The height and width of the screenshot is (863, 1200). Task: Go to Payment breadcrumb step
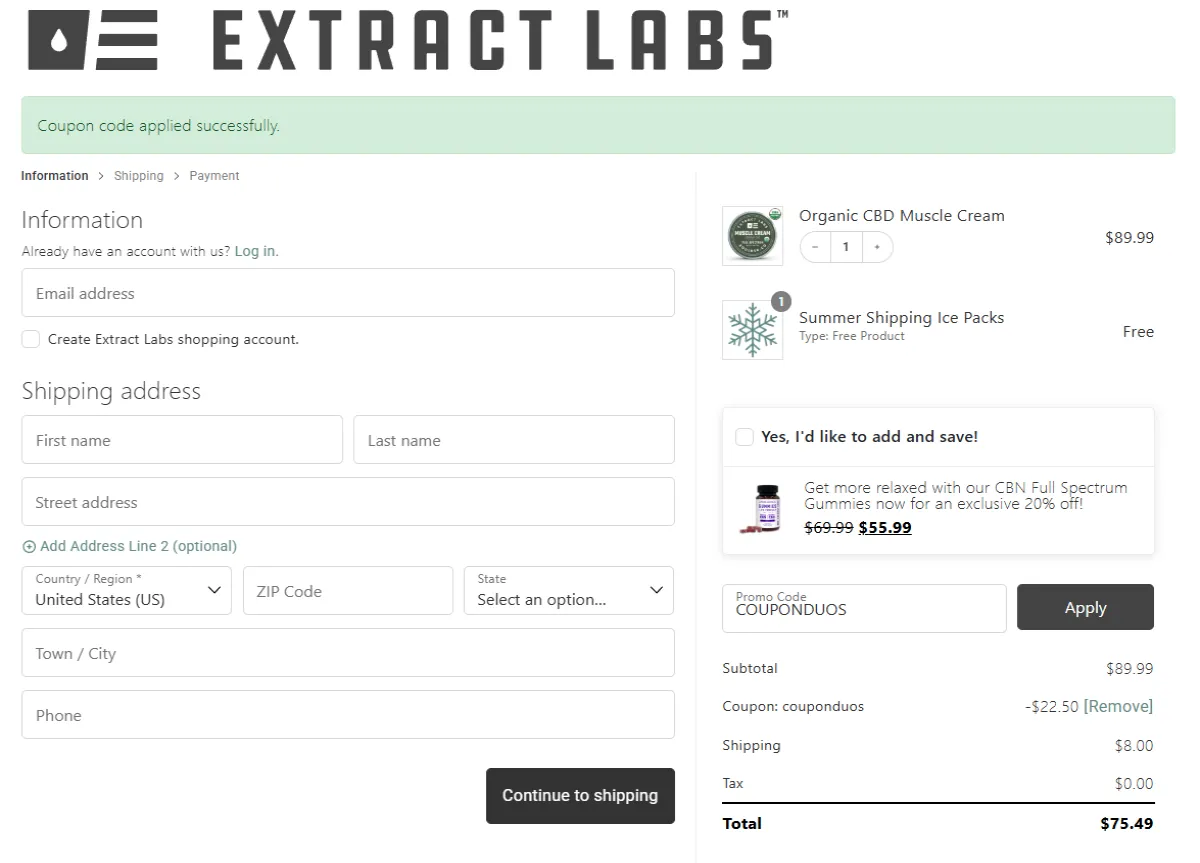click(214, 176)
